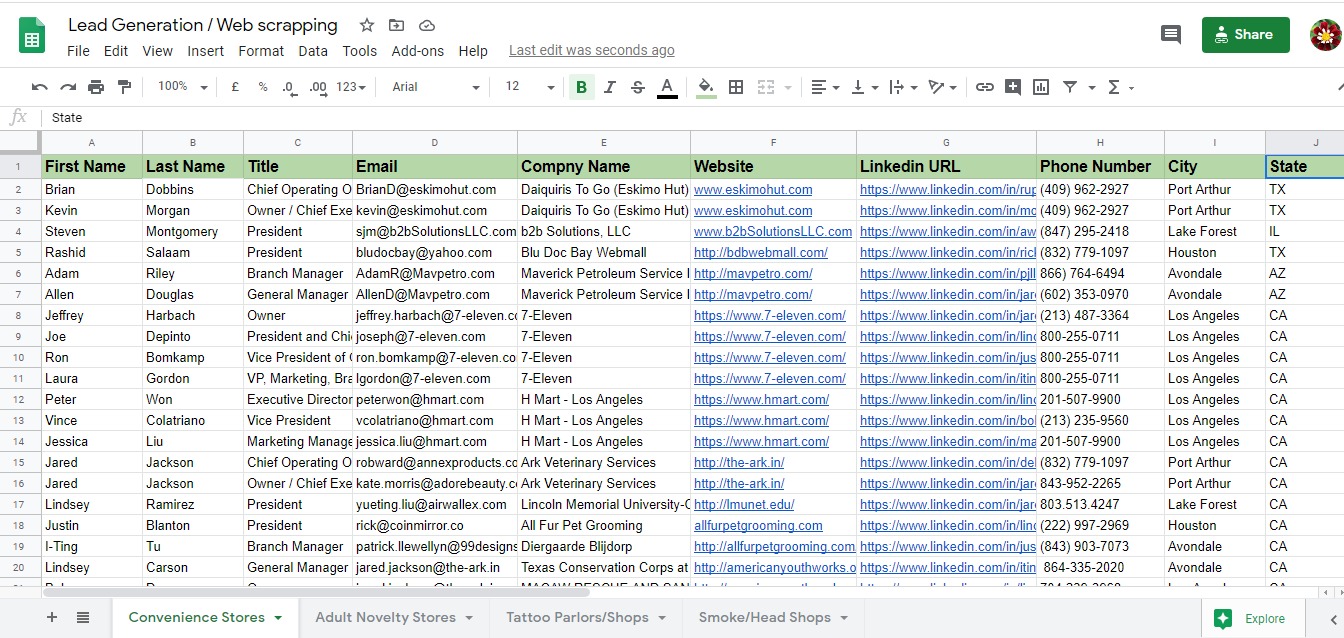
Task: Open 'Last edit was seconds ago' history
Action: 592,50
